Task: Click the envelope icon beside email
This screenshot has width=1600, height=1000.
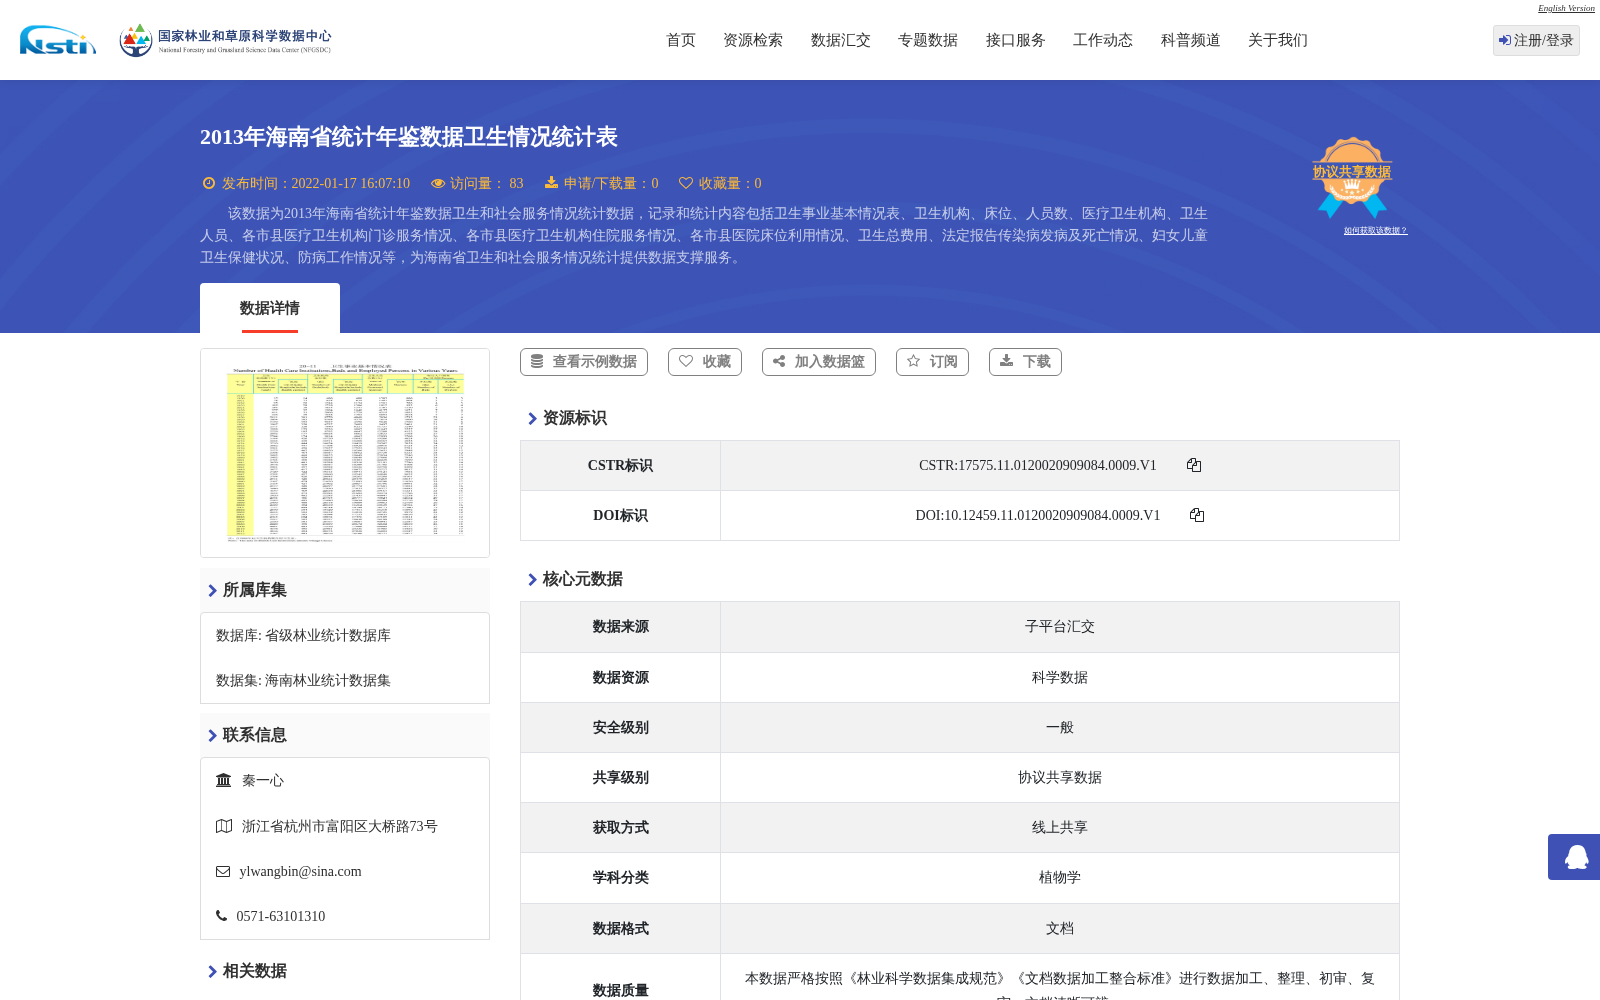Action: pos(223,871)
